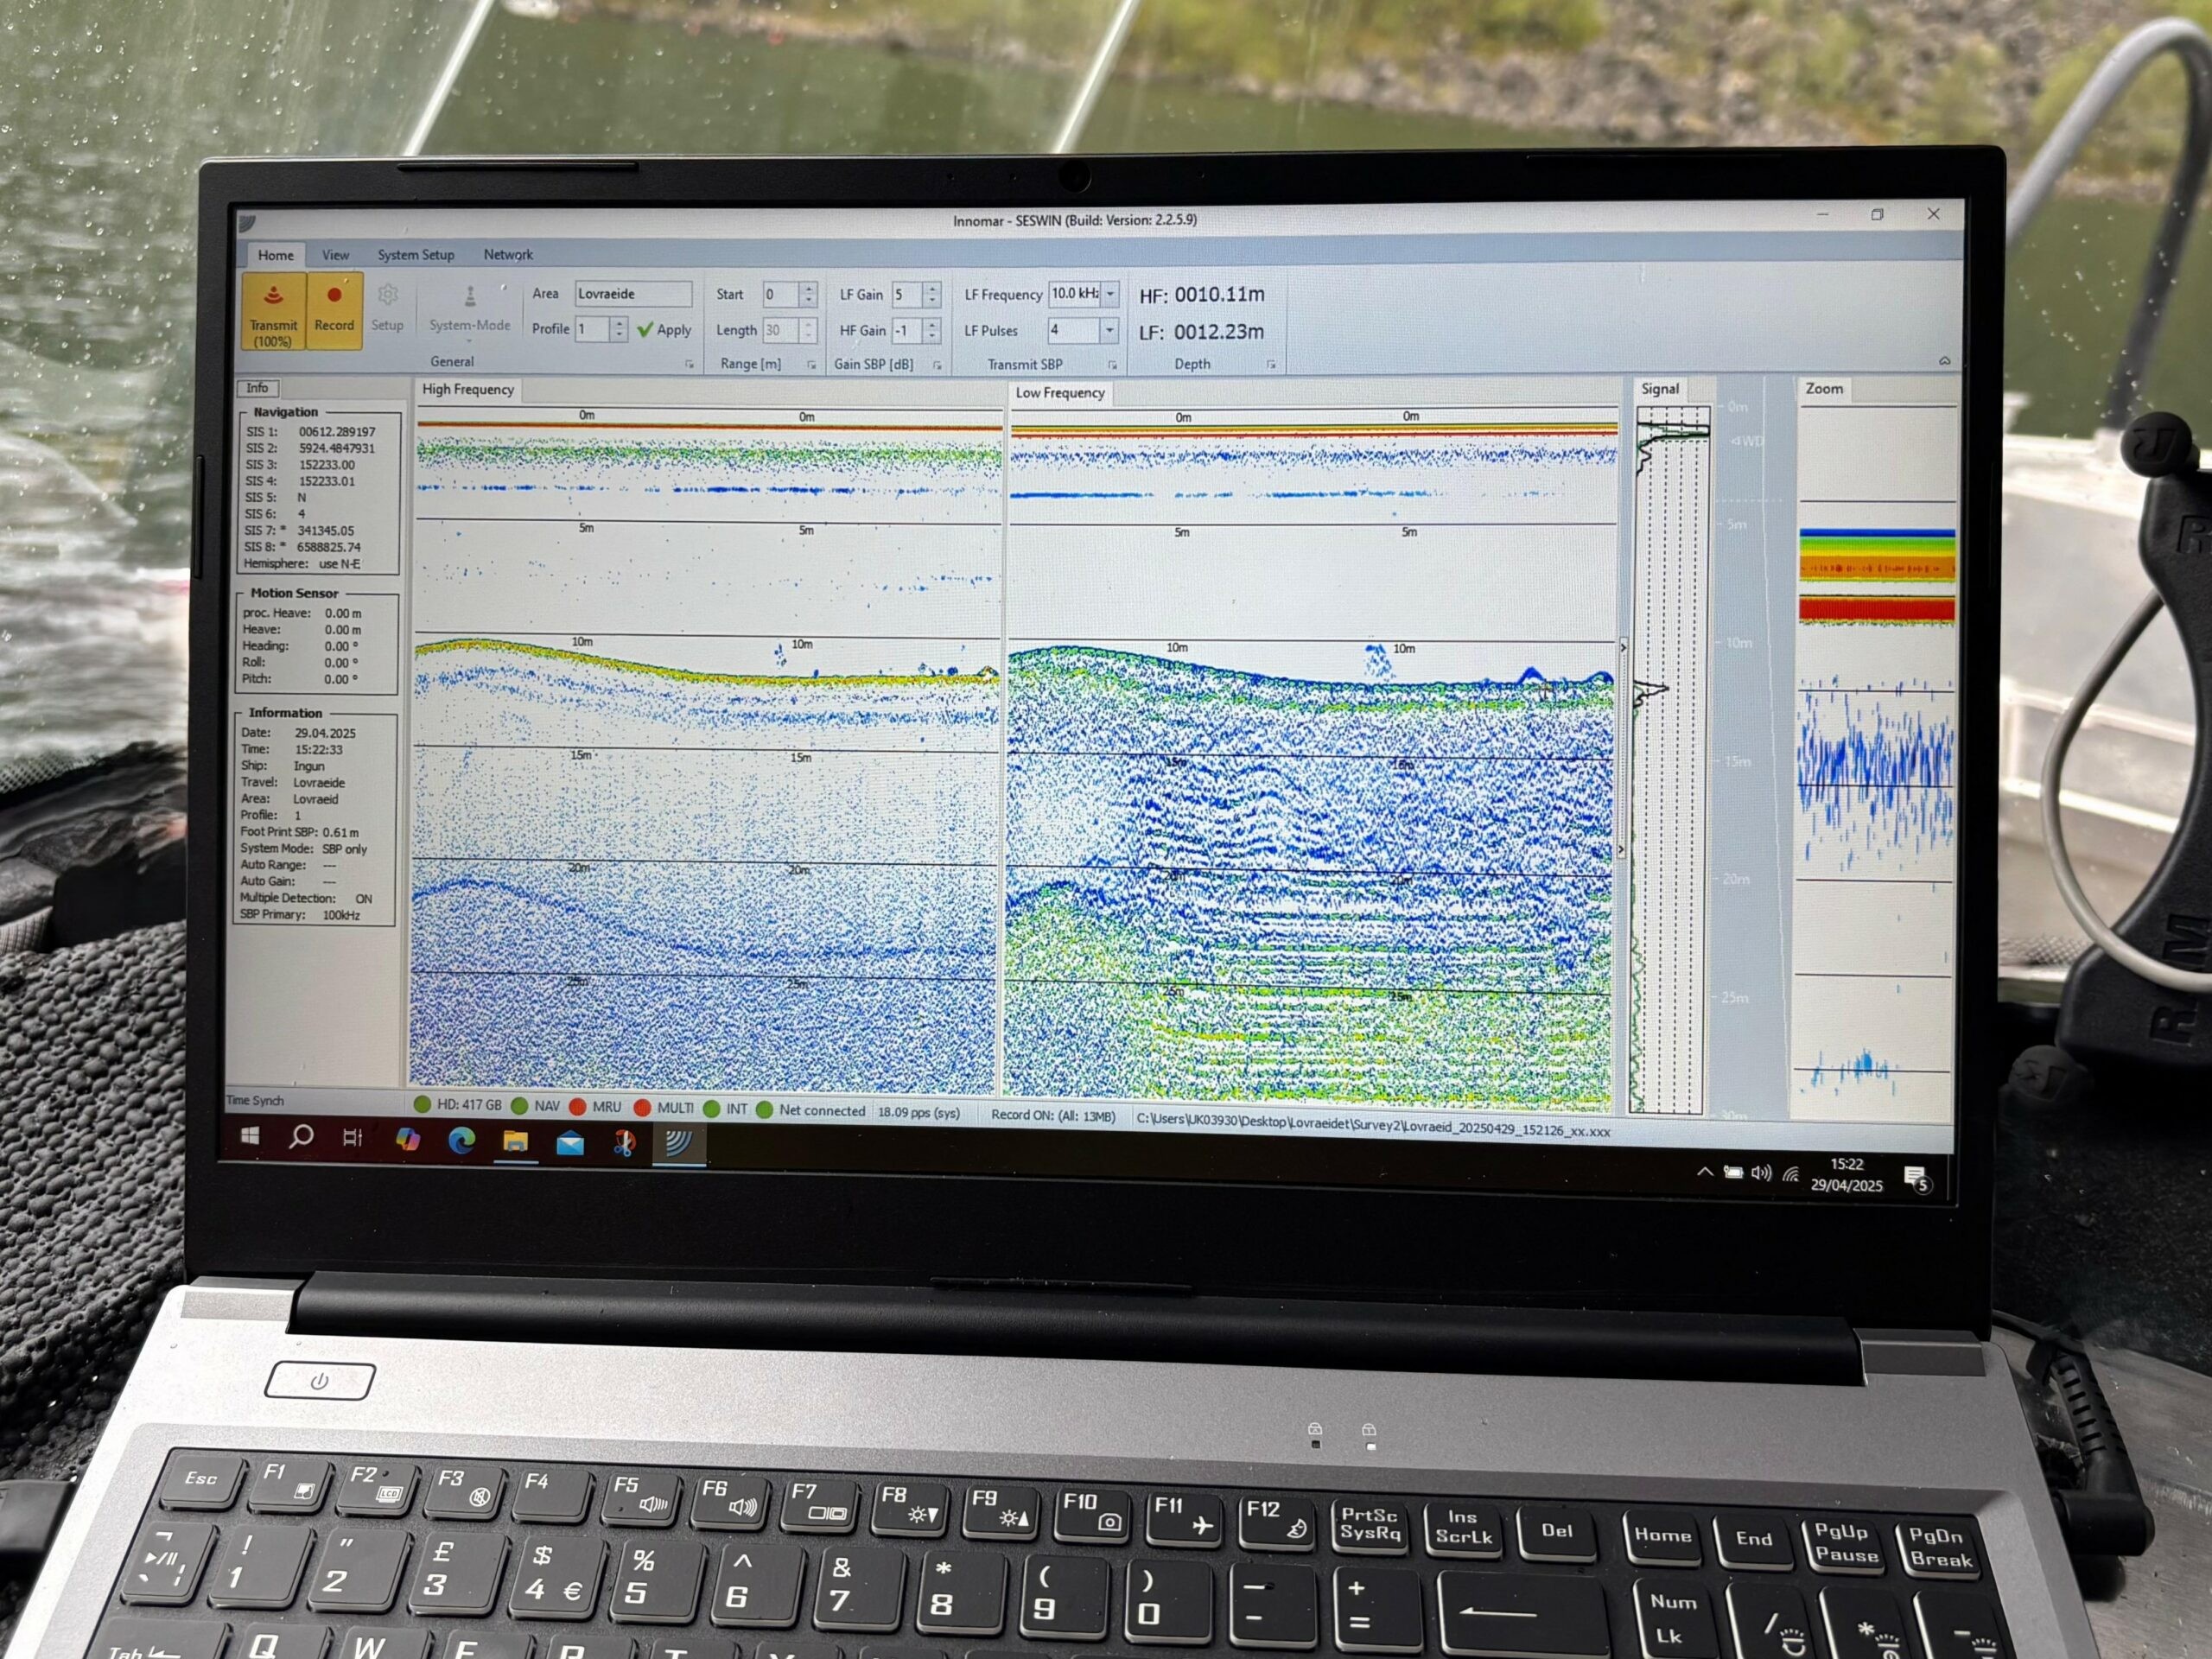Open Microsoft Edge from the taskbar
Viewport: 2212px width, 1659px height.
461,1140
